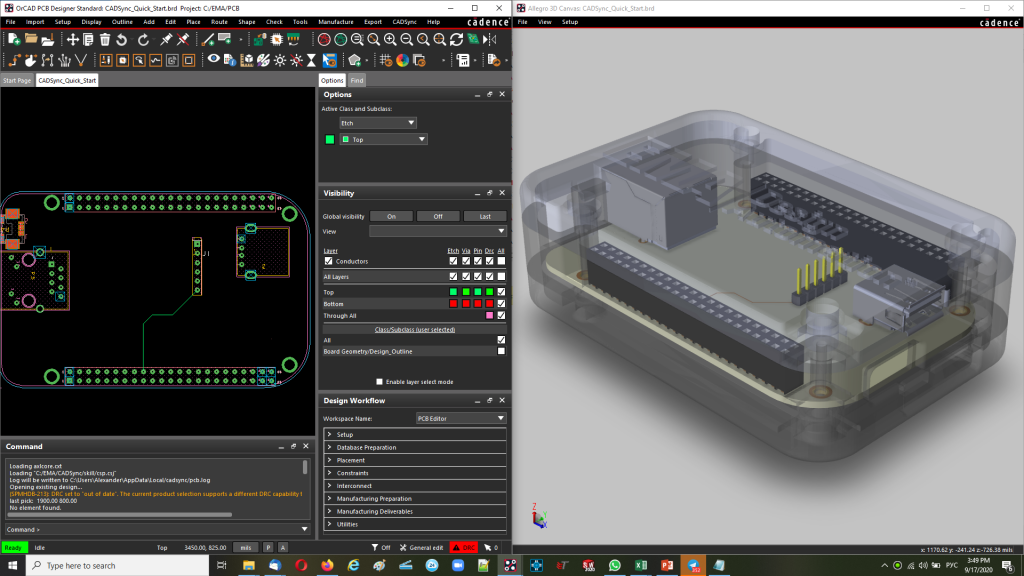
Task: Click the Undo icon
Action: [x=121, y=40]
